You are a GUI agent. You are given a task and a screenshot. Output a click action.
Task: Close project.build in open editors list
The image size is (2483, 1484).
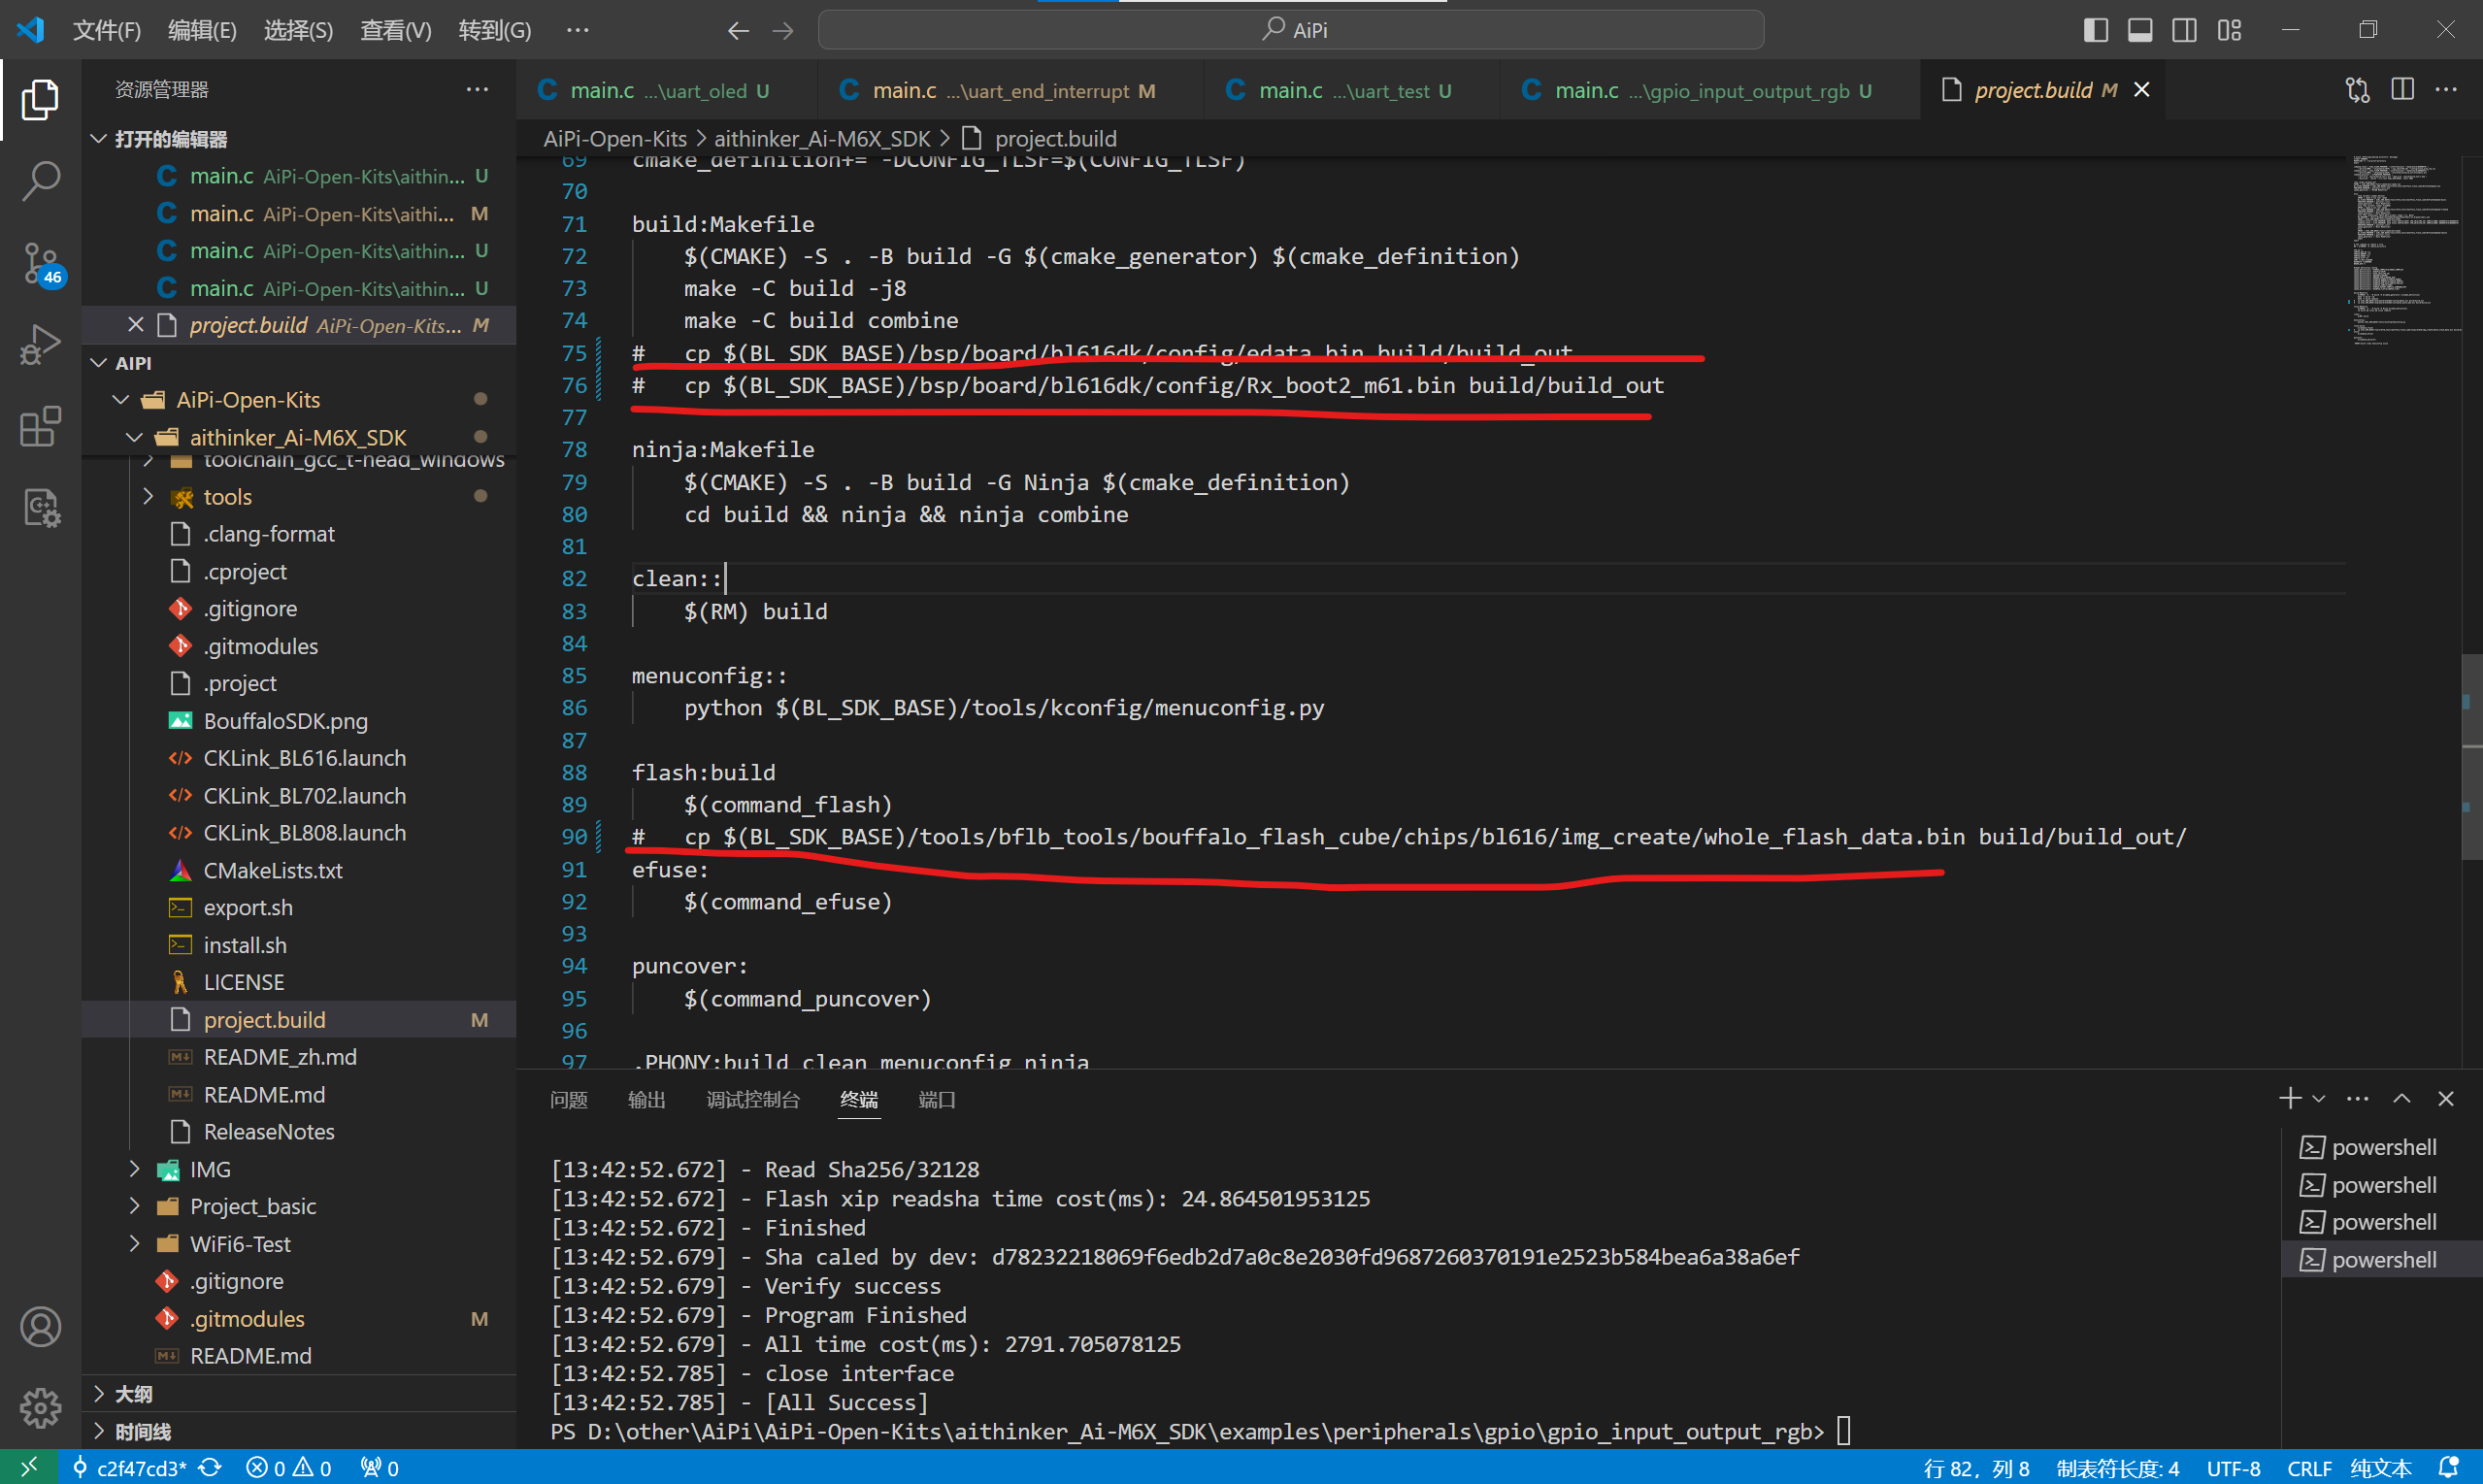(x=136, y=325)
